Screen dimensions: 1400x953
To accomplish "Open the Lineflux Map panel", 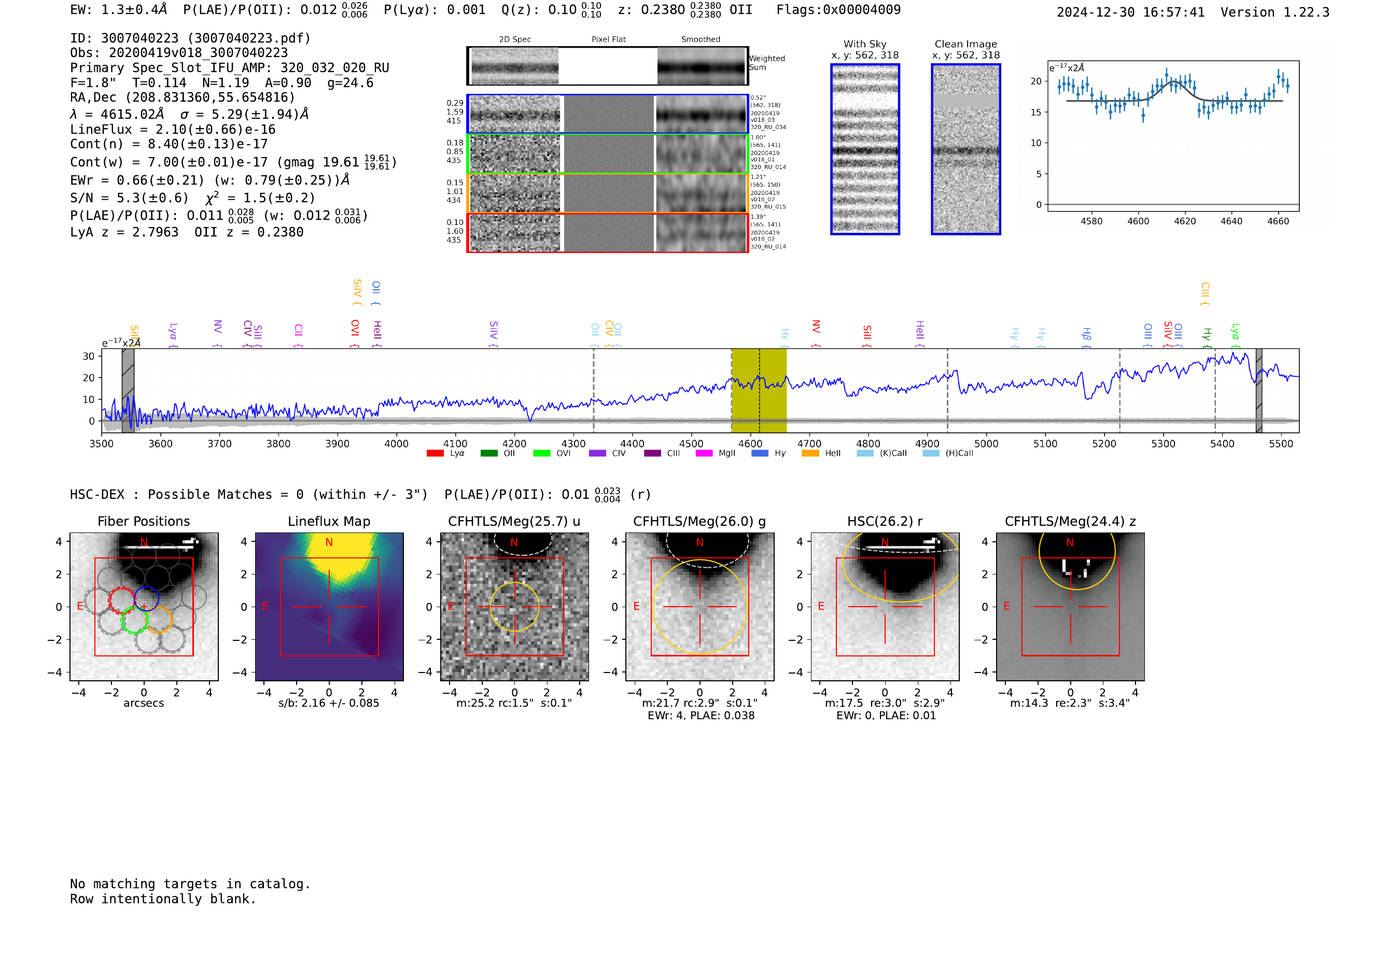I will 329,607.
